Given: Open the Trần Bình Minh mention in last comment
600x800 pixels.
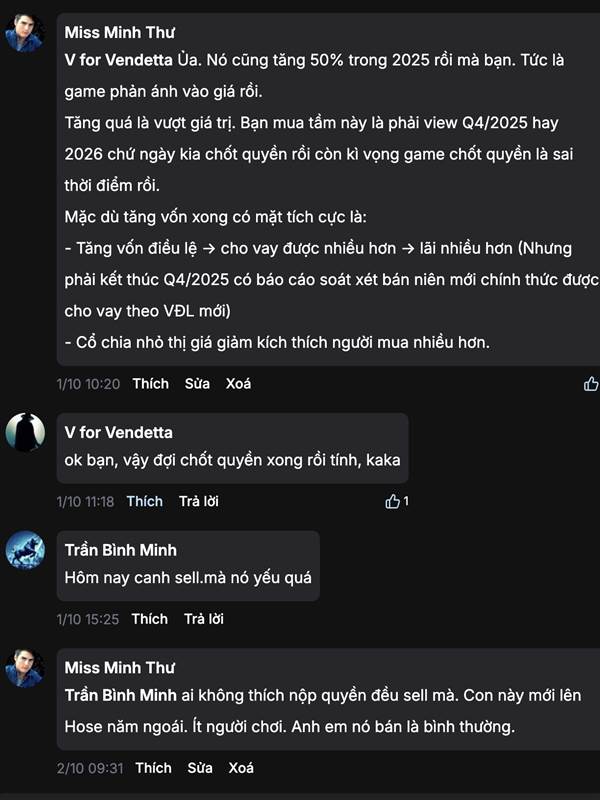Looking at the screenshot, I should click(x=121, y=695).
